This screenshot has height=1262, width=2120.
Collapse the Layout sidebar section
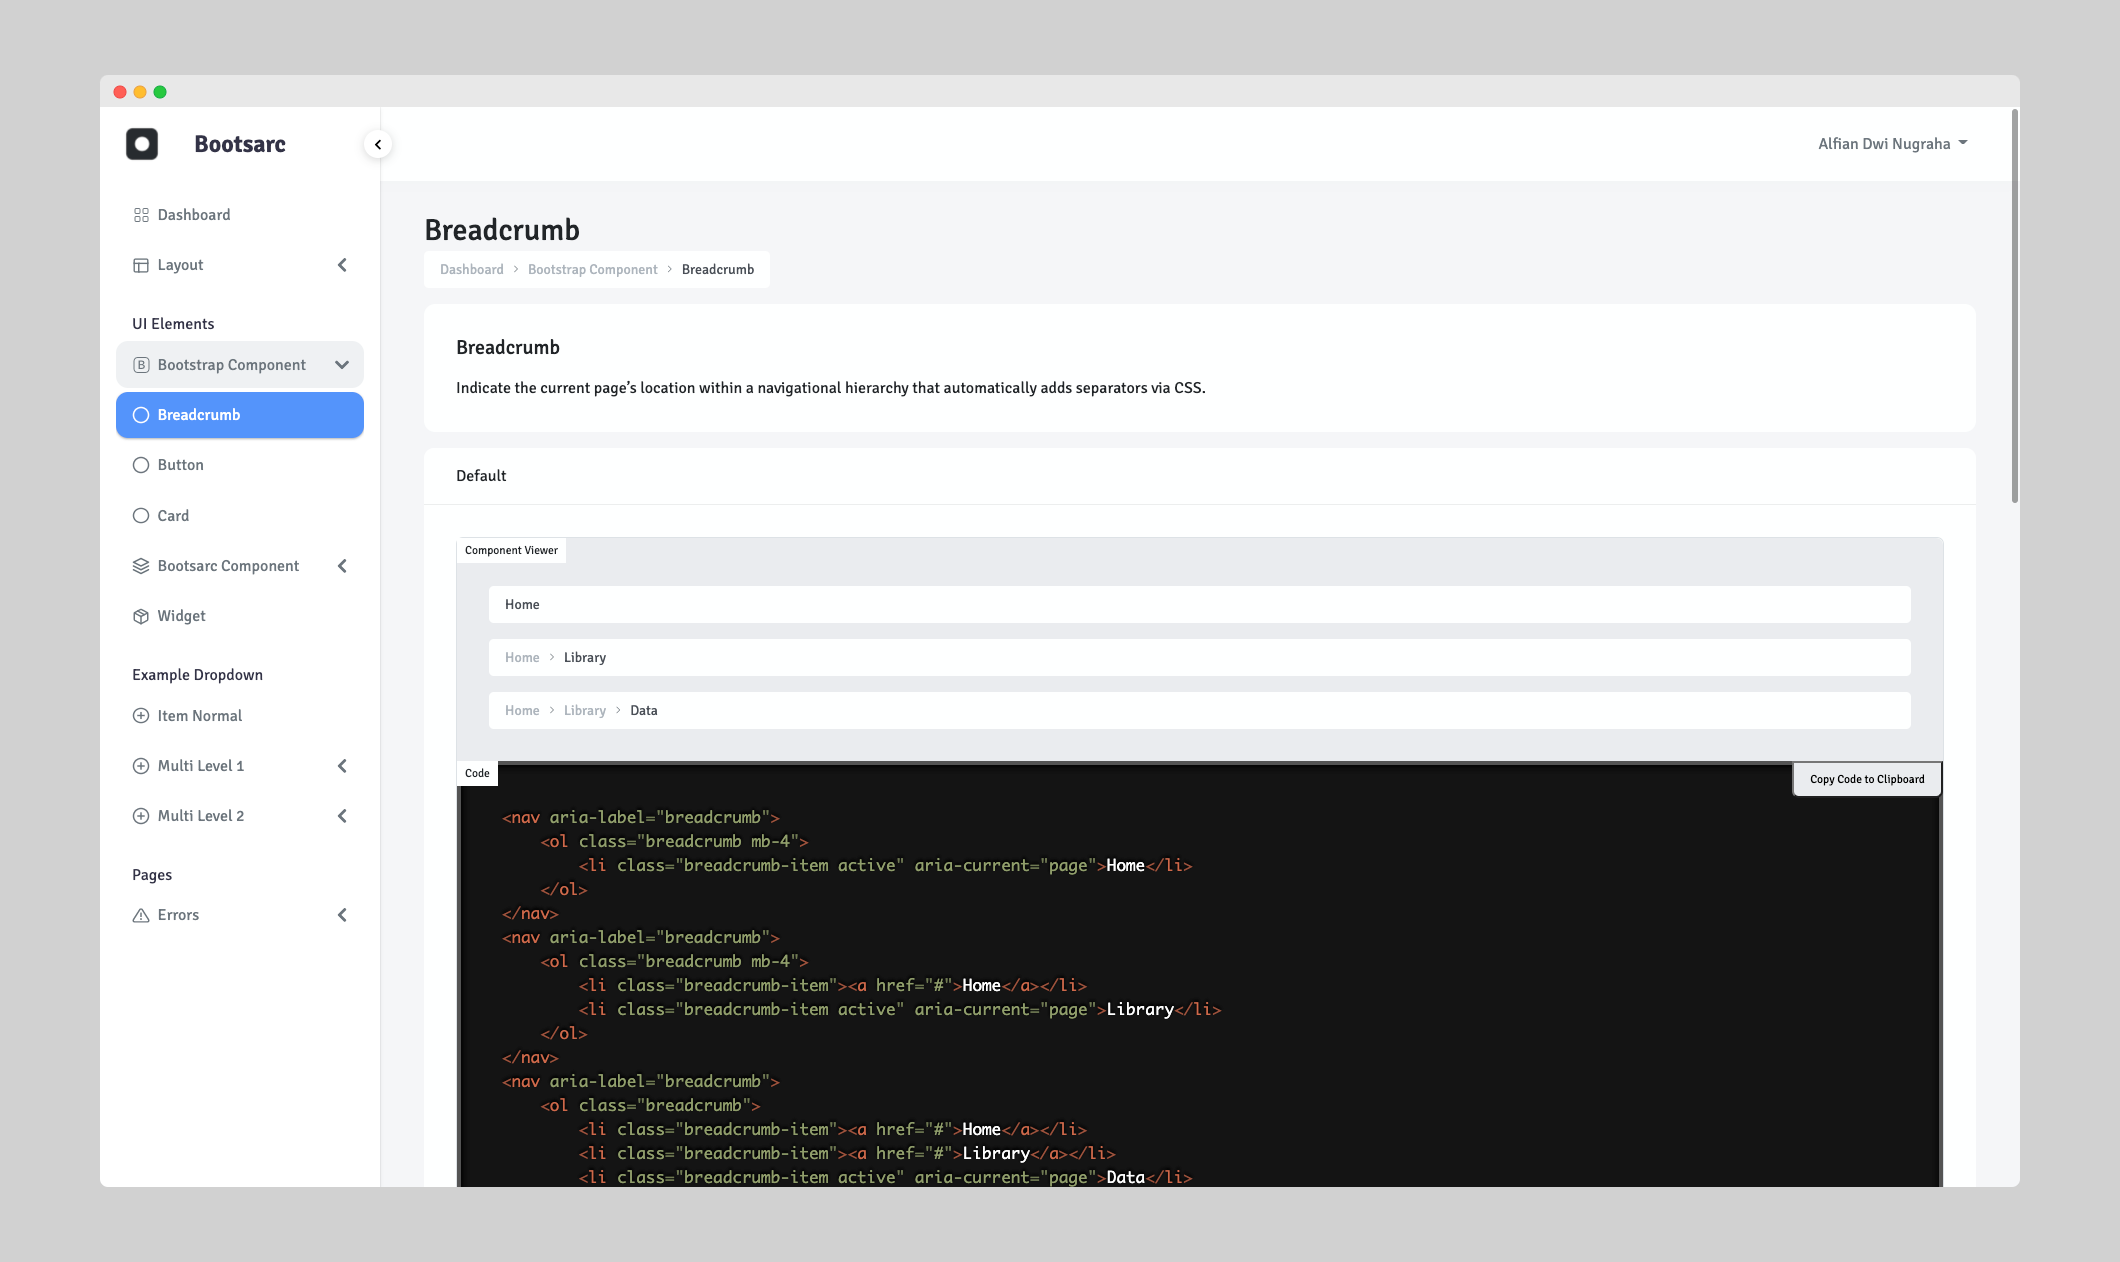click(341, 264)
